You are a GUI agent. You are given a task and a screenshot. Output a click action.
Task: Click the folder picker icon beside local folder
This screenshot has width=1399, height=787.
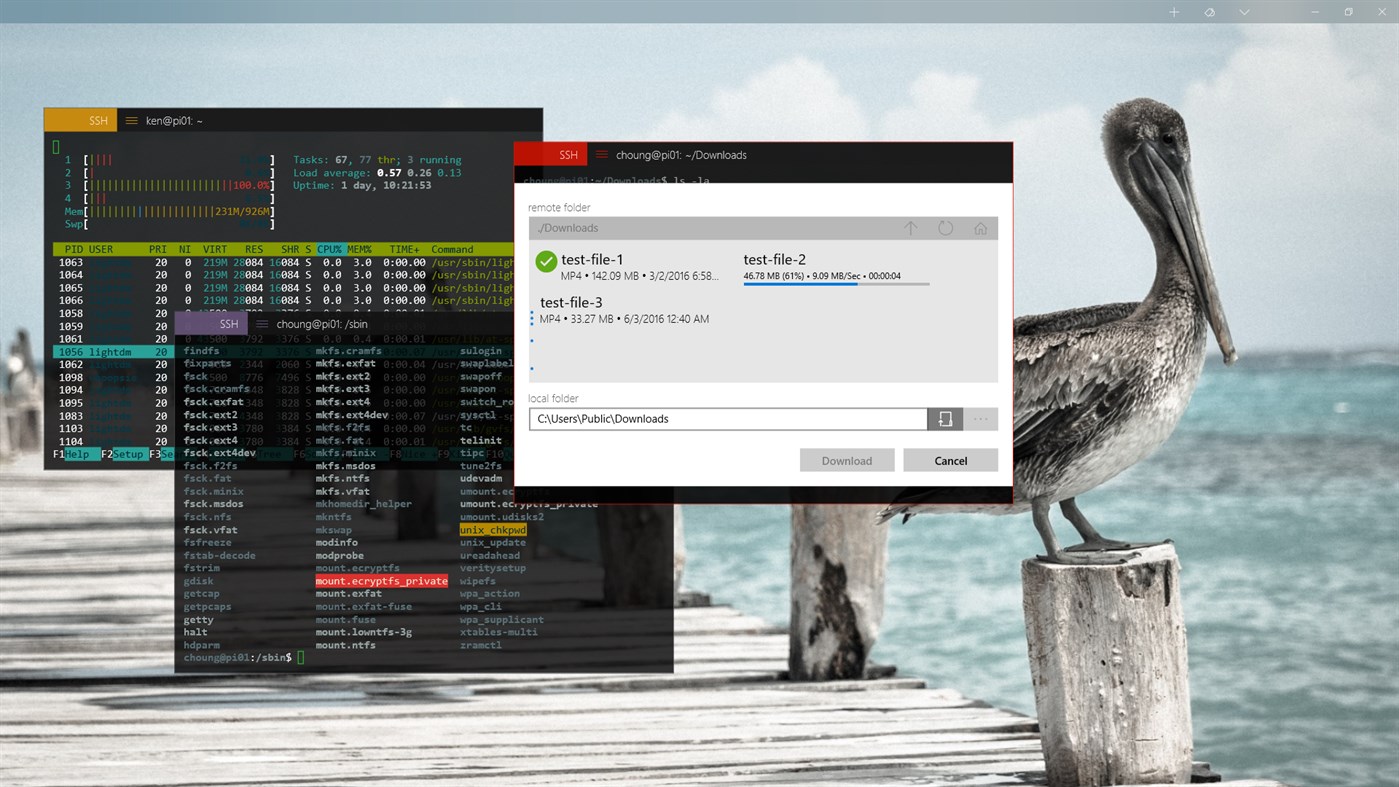click(945, 419)
